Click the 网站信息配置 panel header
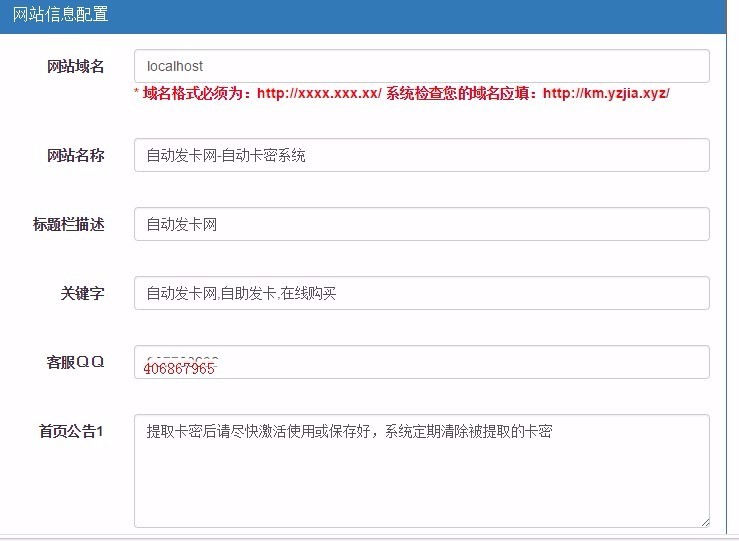Image resolution: width=739 pixels, height=541 pixels. click(60, 15)
